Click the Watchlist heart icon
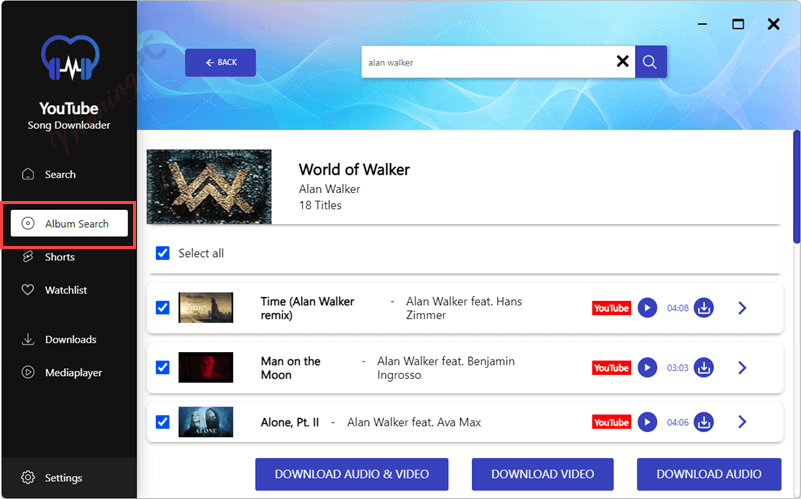This screenshot has width=801, height=499. coord(28,290)
